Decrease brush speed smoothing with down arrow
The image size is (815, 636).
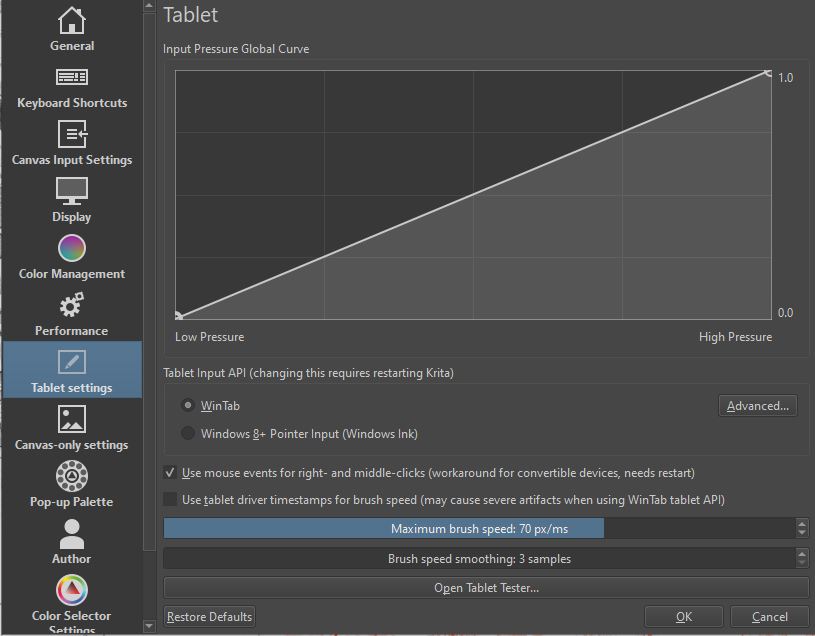[x=802, y=563]
